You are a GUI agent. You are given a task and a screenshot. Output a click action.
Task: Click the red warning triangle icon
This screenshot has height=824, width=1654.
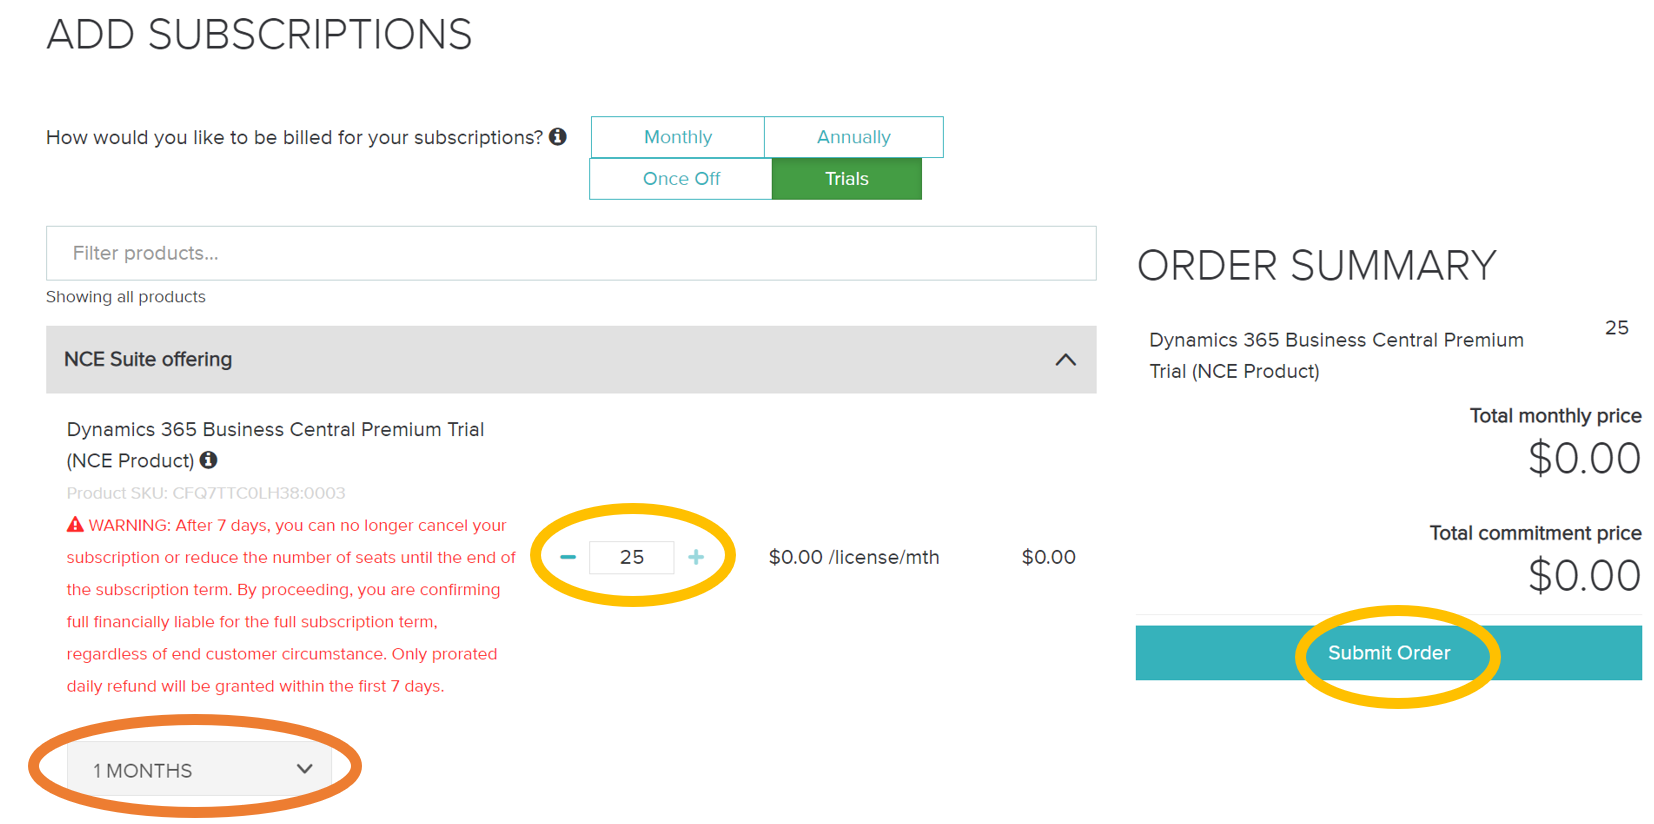pyautogui.click(x=74, y=524)
